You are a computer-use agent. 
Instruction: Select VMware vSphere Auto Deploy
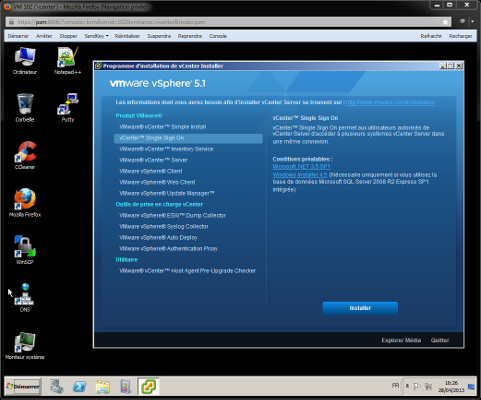pos(158,237)
